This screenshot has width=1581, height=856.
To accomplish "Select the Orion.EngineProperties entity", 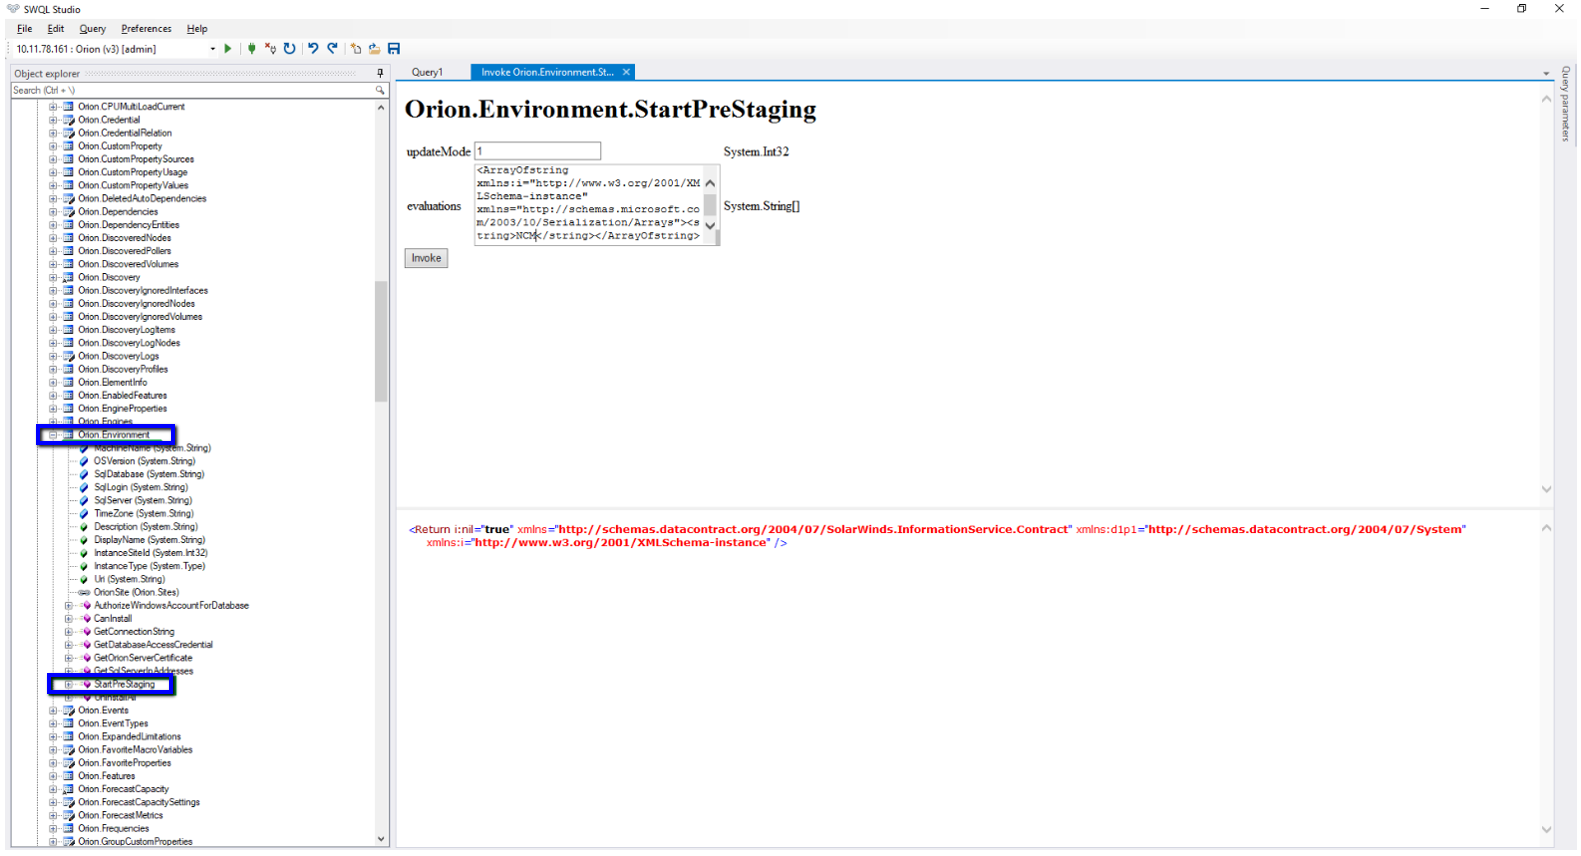I will click(123, 409).
